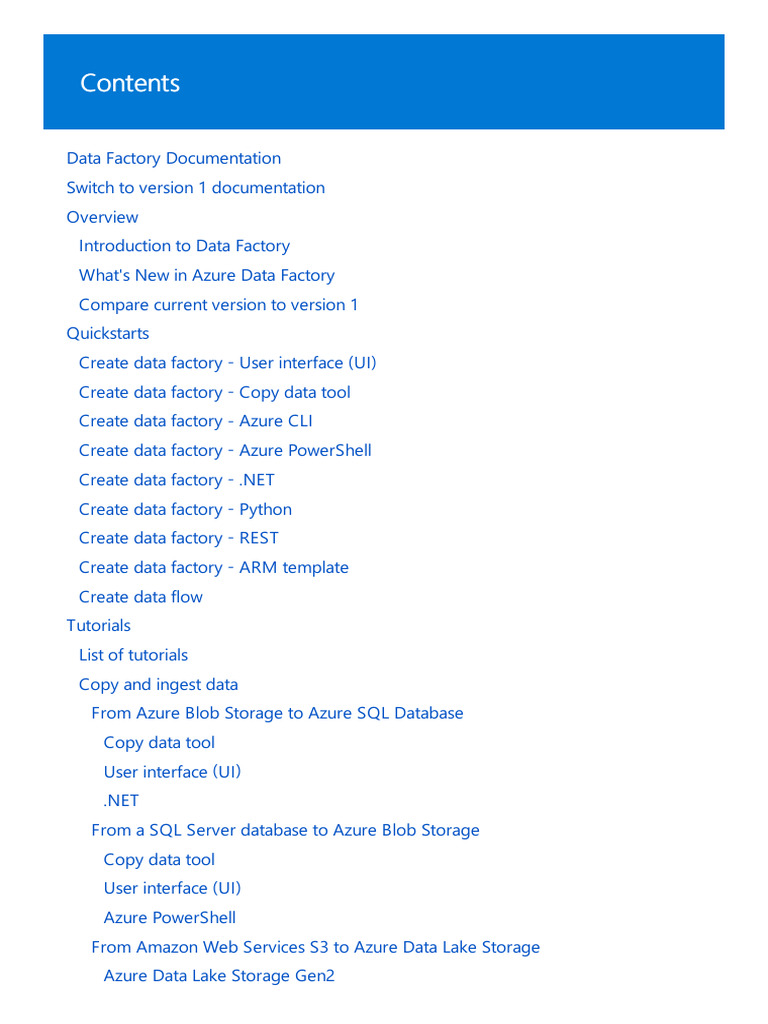The width and height of the screenshot is (768, 1024).
Task: Click the Contents header banner
Action: tap(383, 82)
